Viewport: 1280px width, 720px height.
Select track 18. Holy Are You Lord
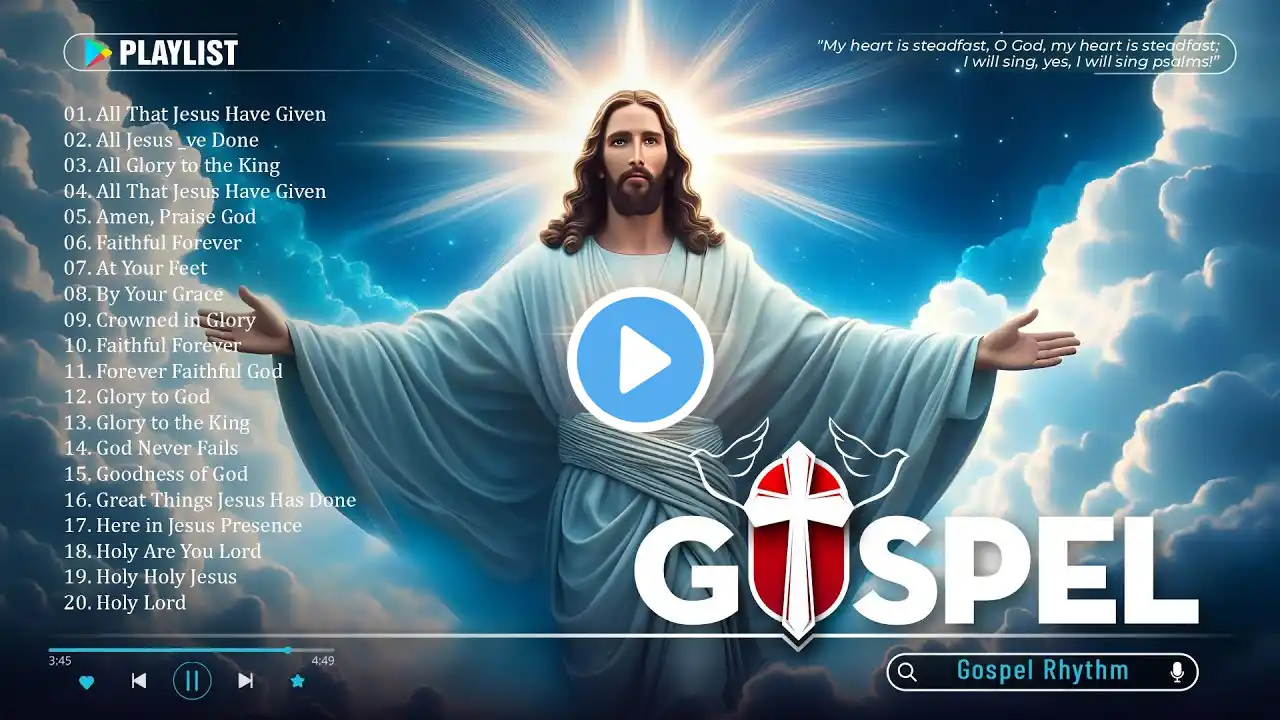pyautogui.click(x=163, y=551)
